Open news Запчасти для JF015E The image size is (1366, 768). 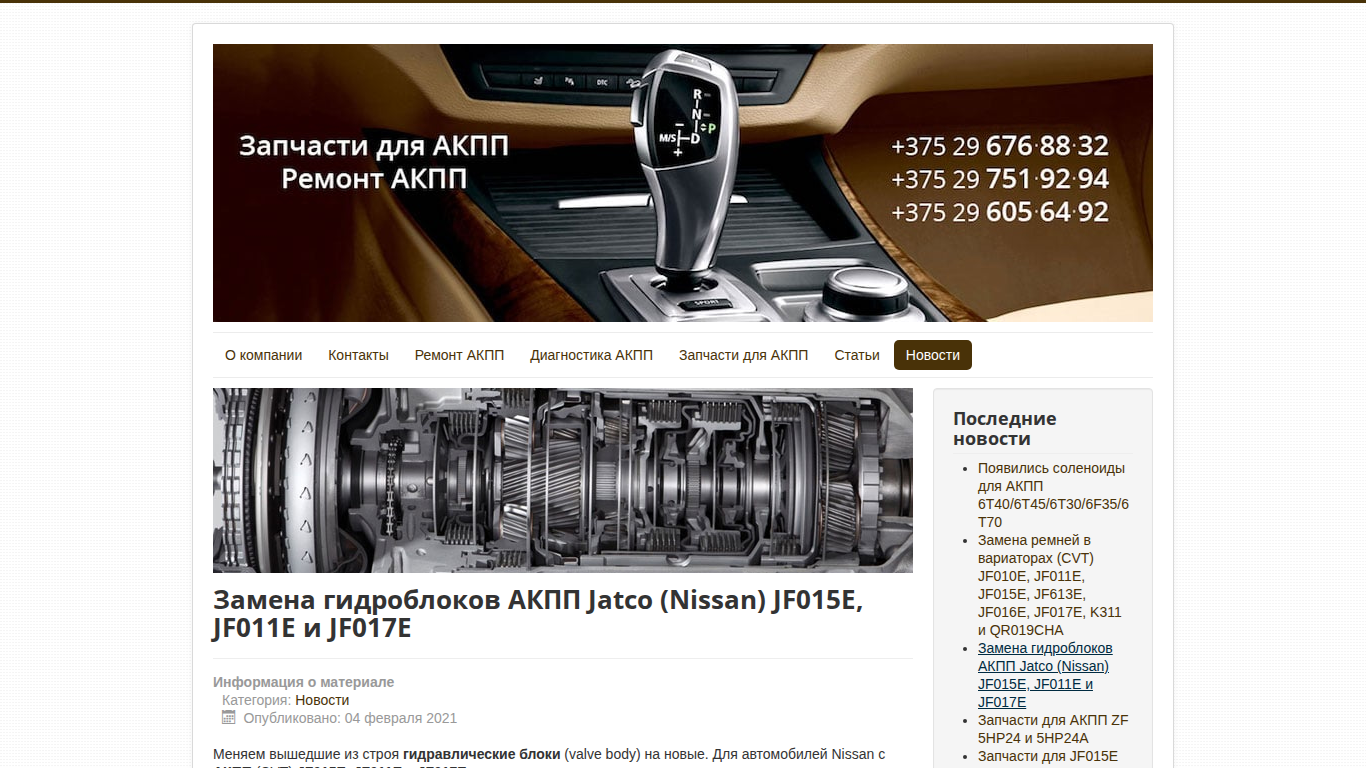click(x=1048, y=756)
